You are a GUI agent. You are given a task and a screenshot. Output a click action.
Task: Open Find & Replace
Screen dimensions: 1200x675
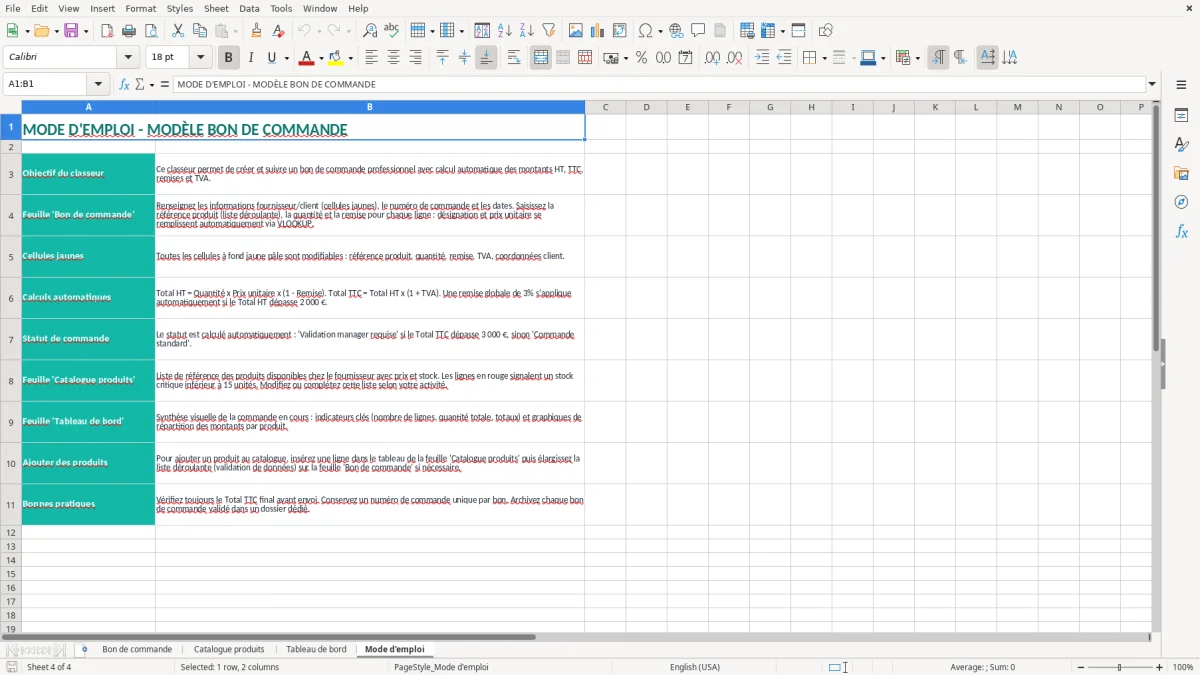pos(370,31)
